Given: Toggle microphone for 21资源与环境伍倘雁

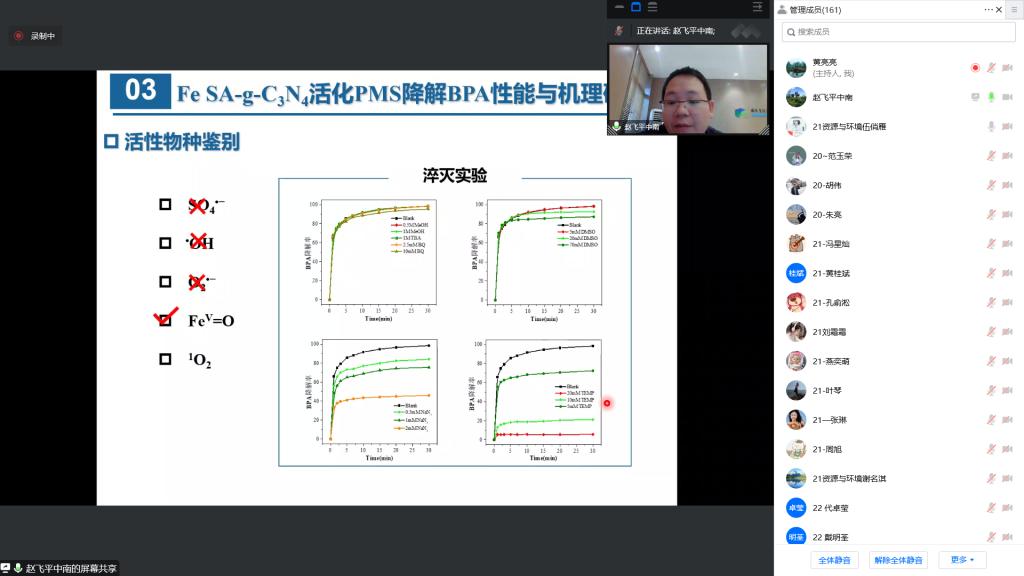Looking at the screenshot, I should [992, 127].
